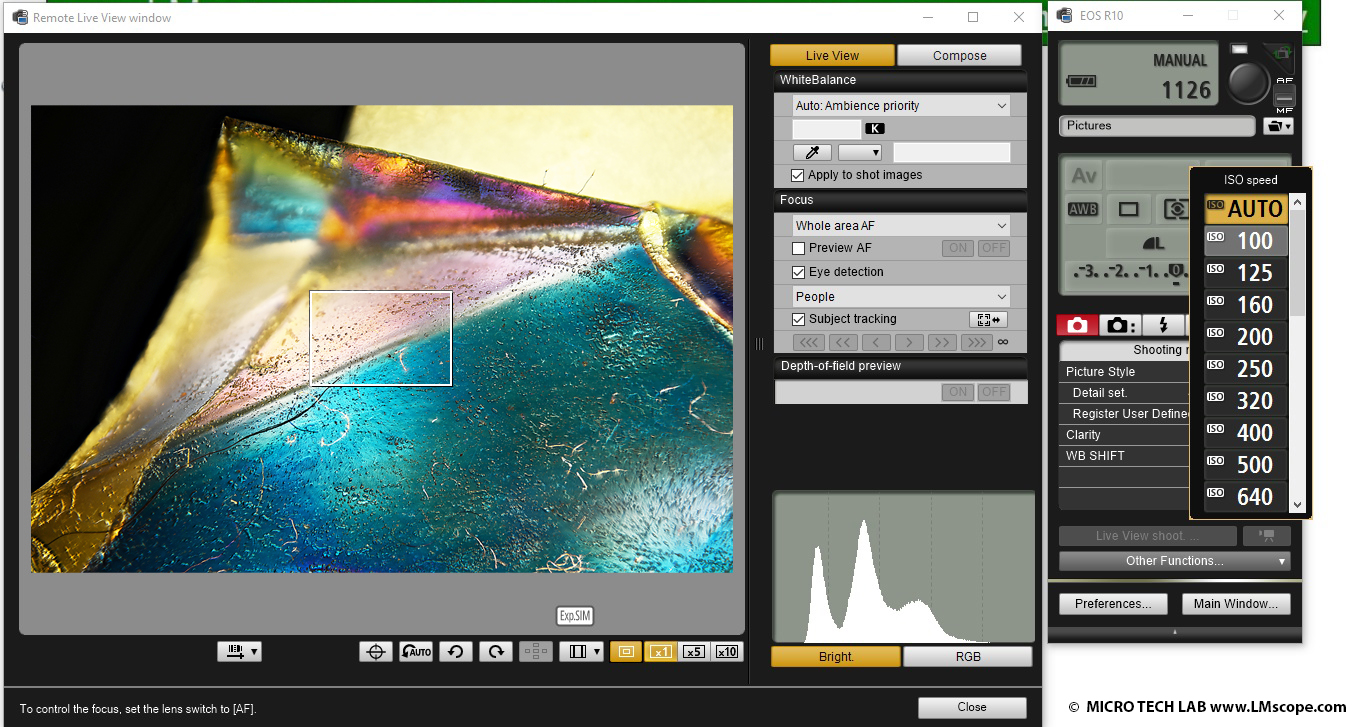The height and width of the screenshot is (727, 1366).
Task: Click the Preferences... button
Action: [1113, 604]
